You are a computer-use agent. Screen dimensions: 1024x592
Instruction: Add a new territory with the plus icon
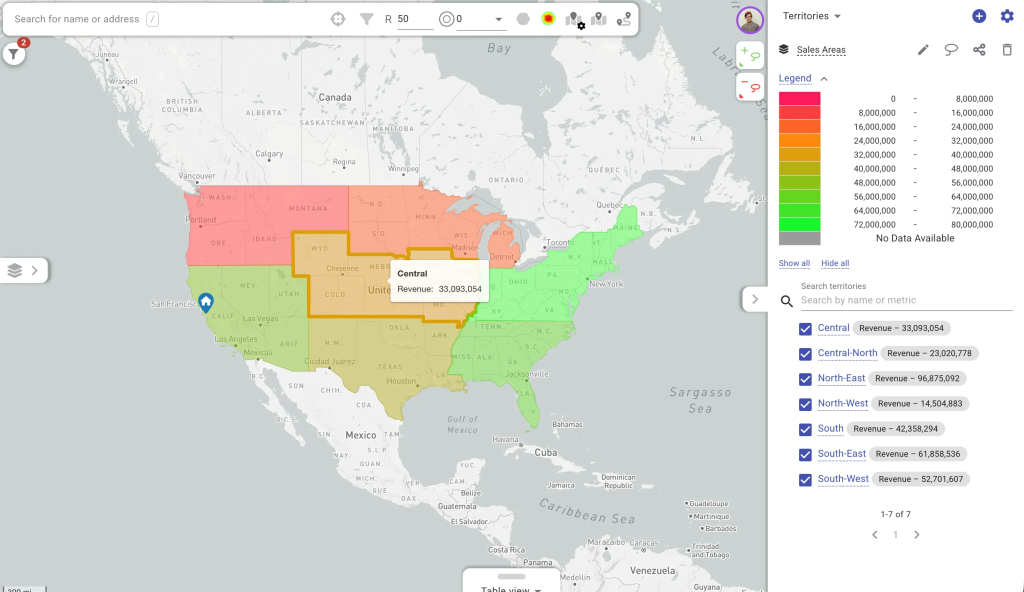pyautogui.click(x=979, y=16)
